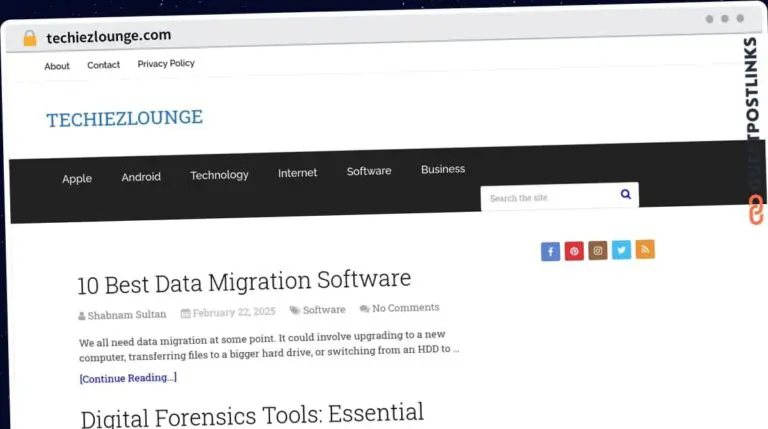Open the Apple menu item
Viewport: 768px width, 429px height.
tap(77, 179)
